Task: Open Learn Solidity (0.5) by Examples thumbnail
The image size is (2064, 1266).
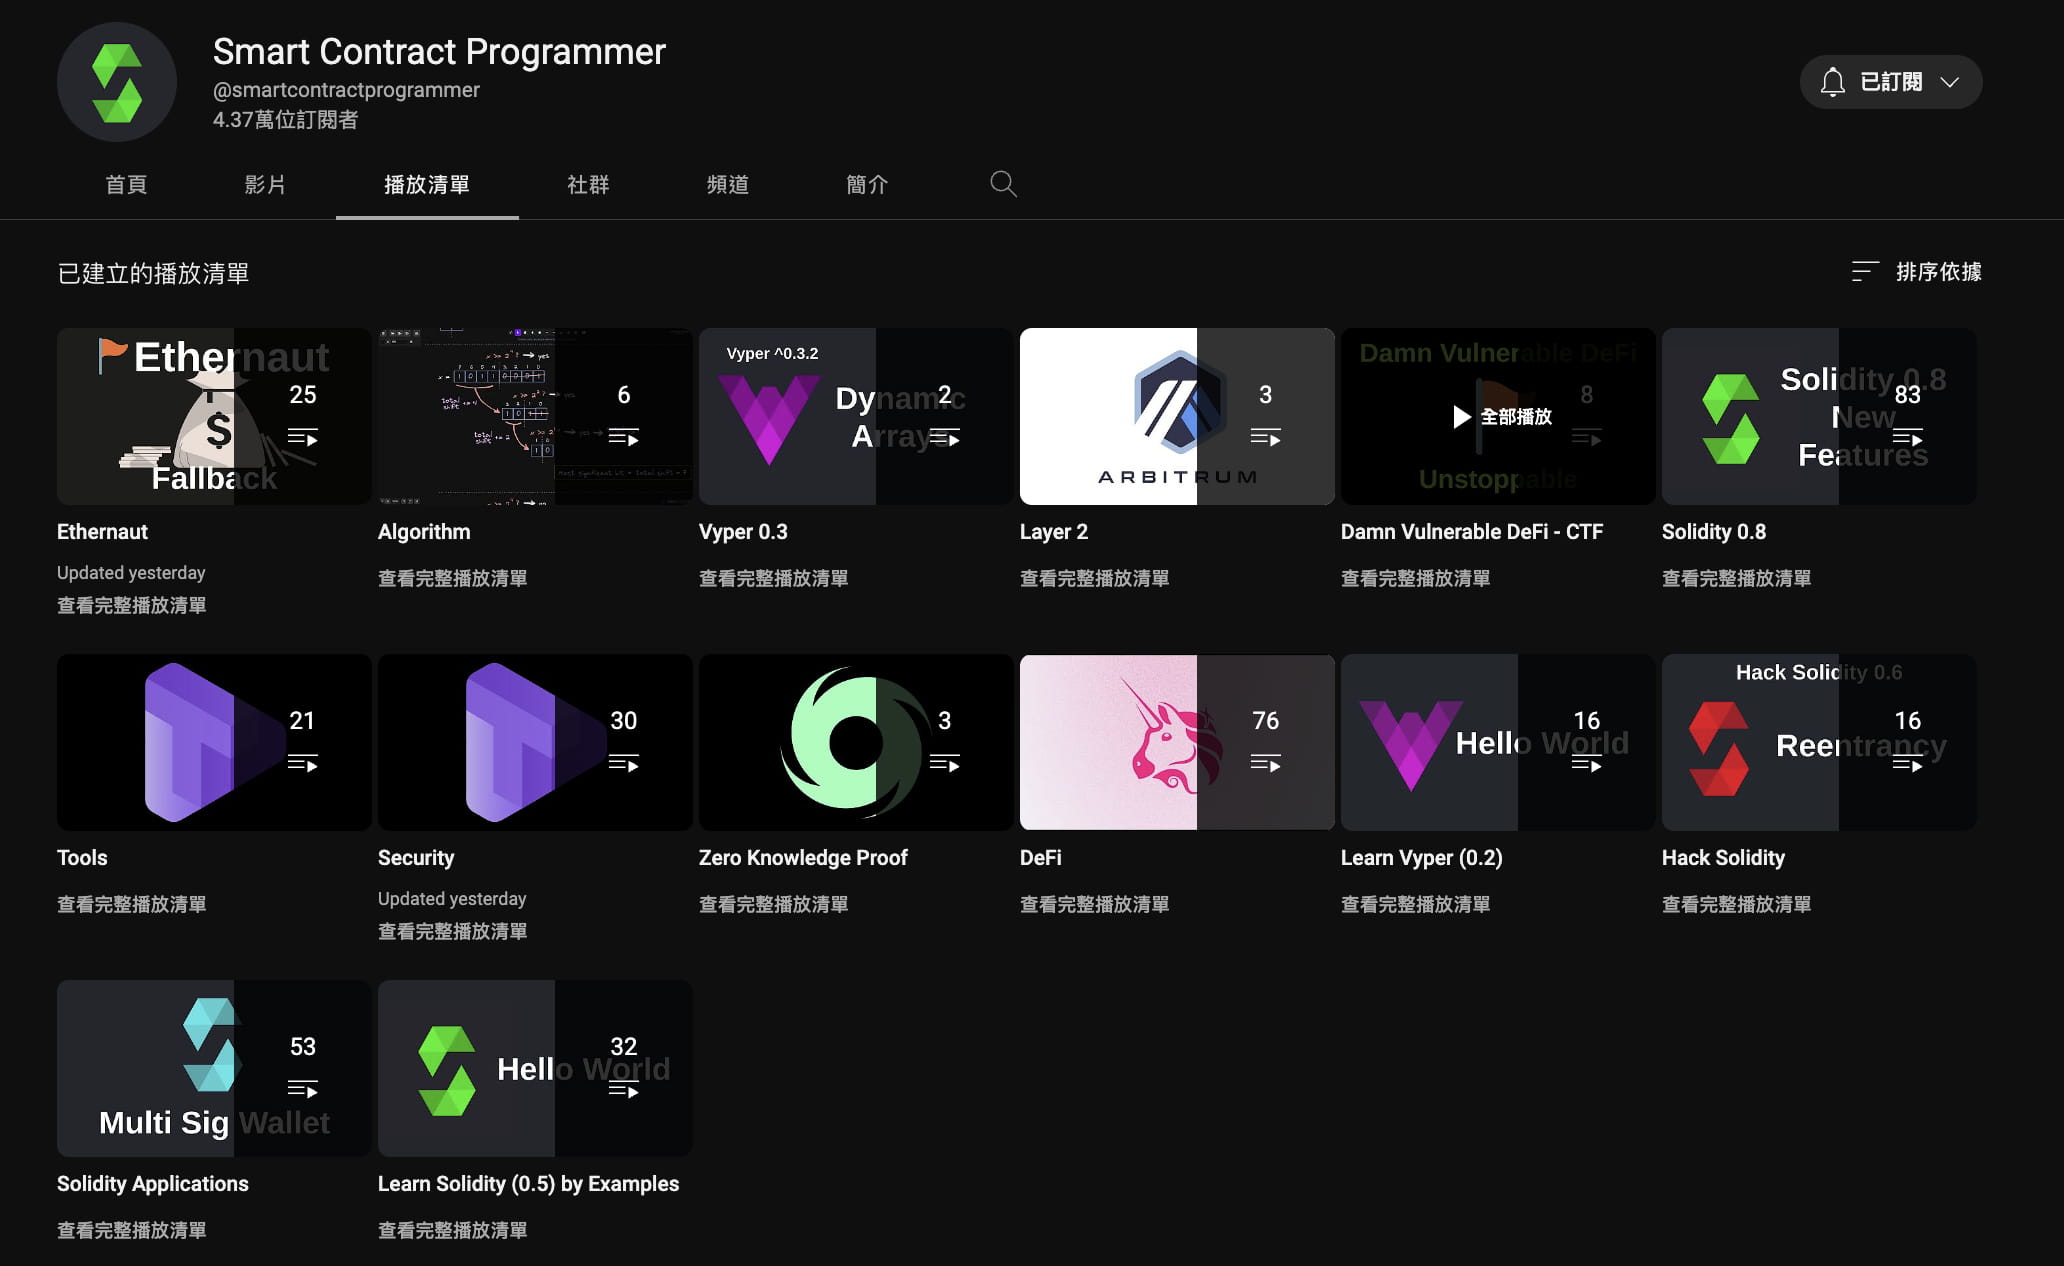Action: pos(534,1068)
